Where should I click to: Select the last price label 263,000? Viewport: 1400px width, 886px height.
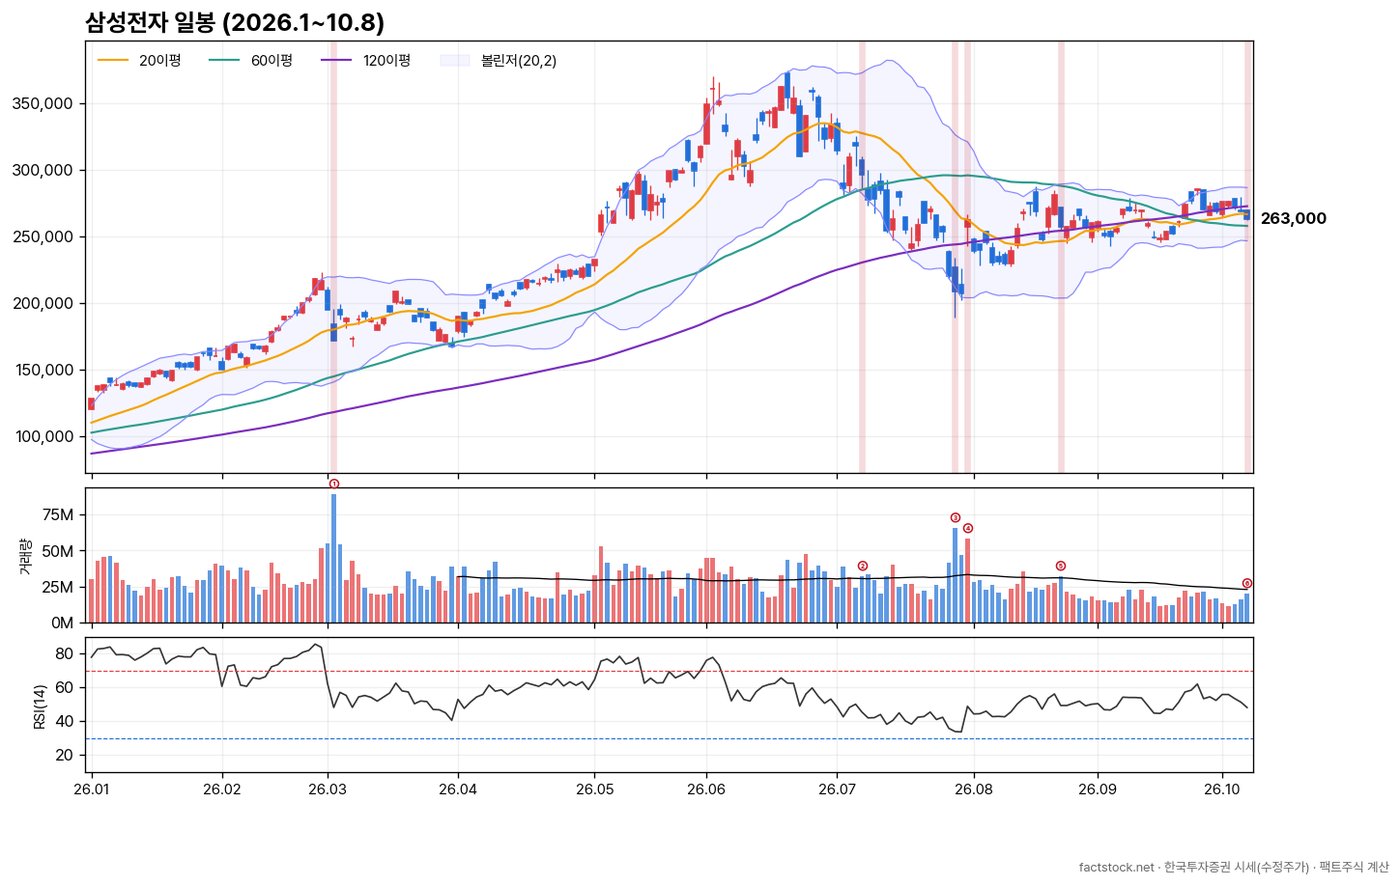(1293, 219)
